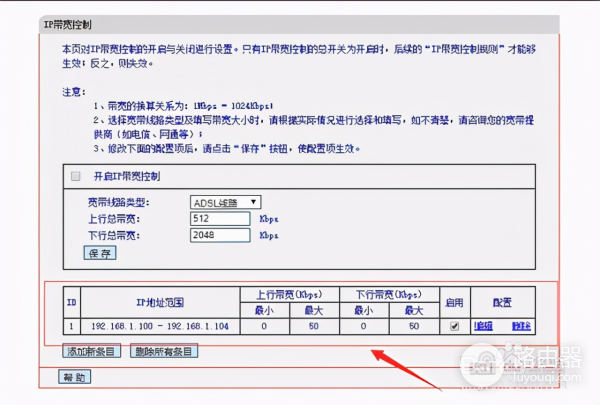This screenshot has width=600, height=405.
Task: Click the 上行总带宽 label
Action: (x=114, y=219)
